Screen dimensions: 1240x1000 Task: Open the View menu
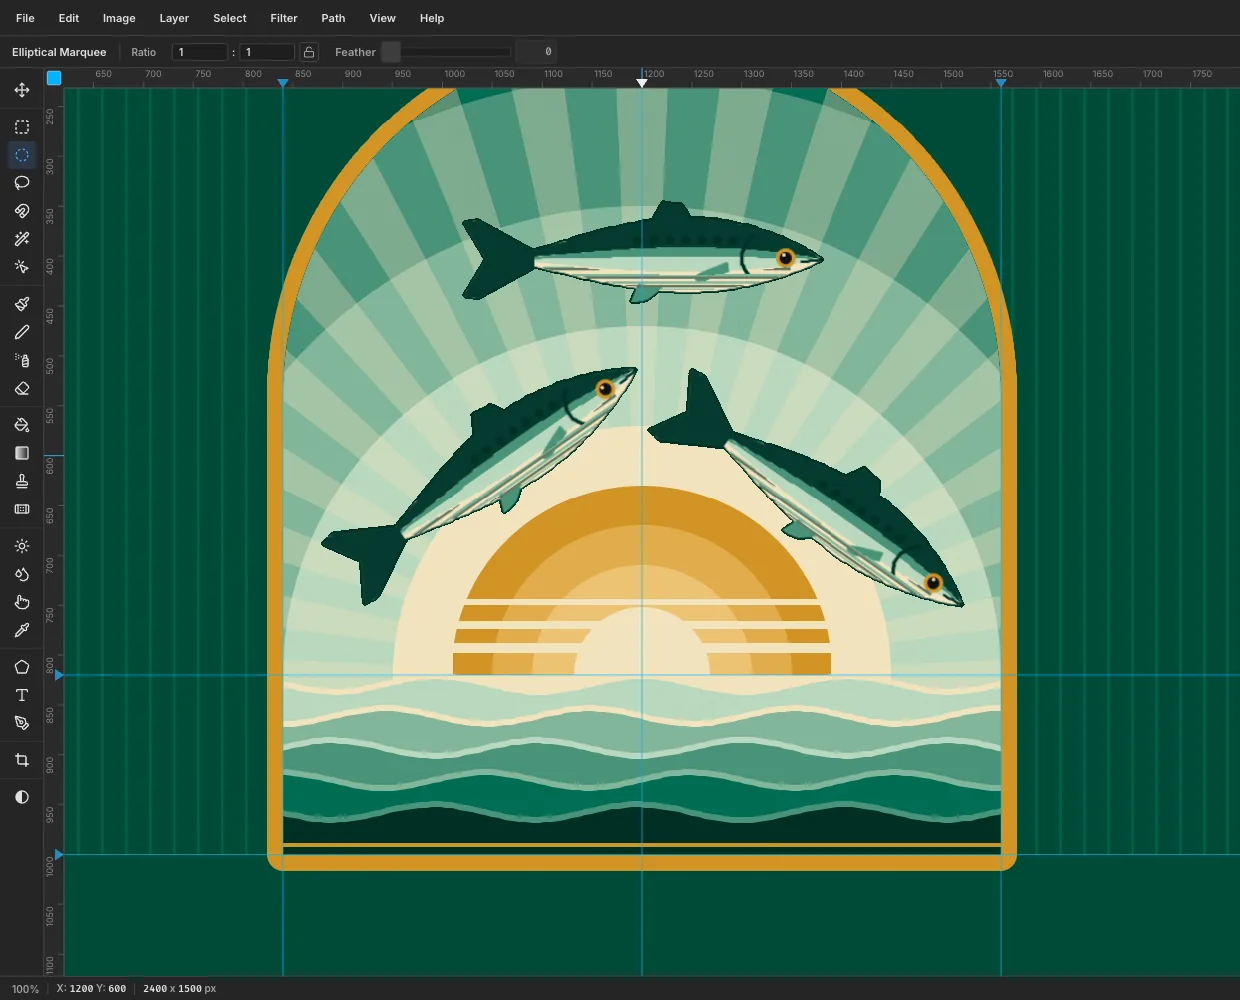[382, 18]
